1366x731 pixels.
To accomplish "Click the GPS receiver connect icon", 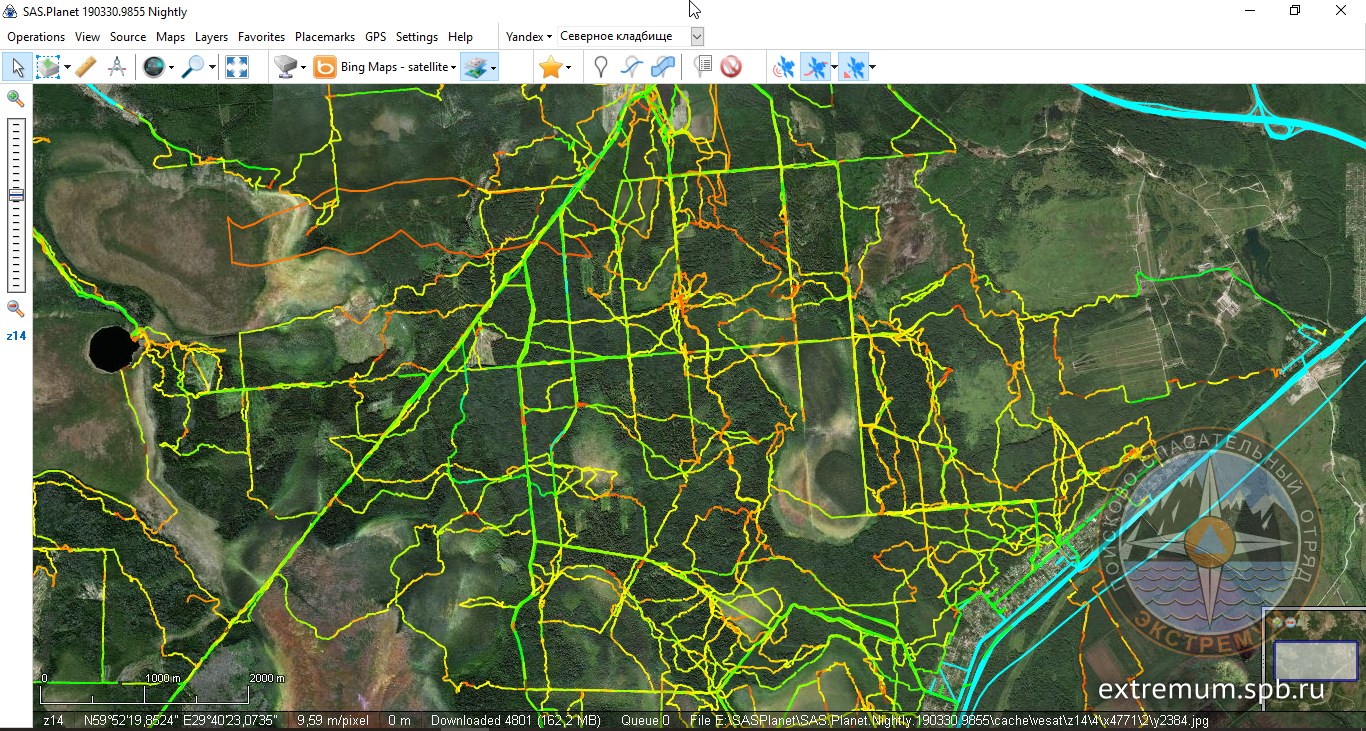I will 785,67.
